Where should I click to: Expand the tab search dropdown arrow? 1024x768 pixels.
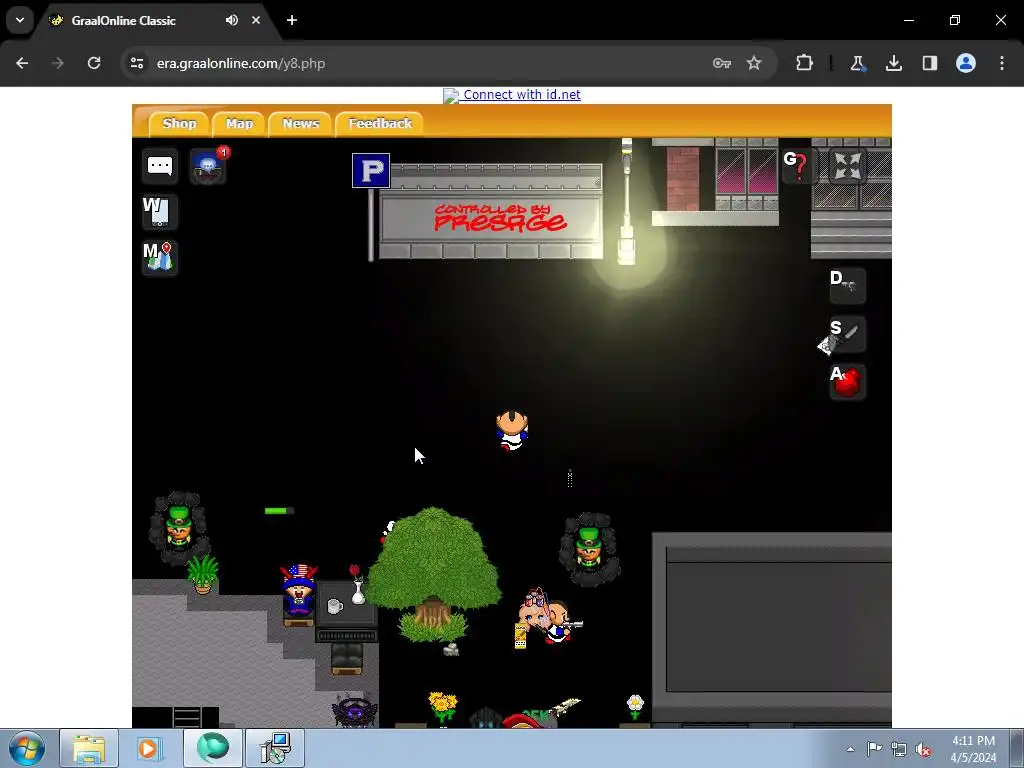click(x=20, y=20)
